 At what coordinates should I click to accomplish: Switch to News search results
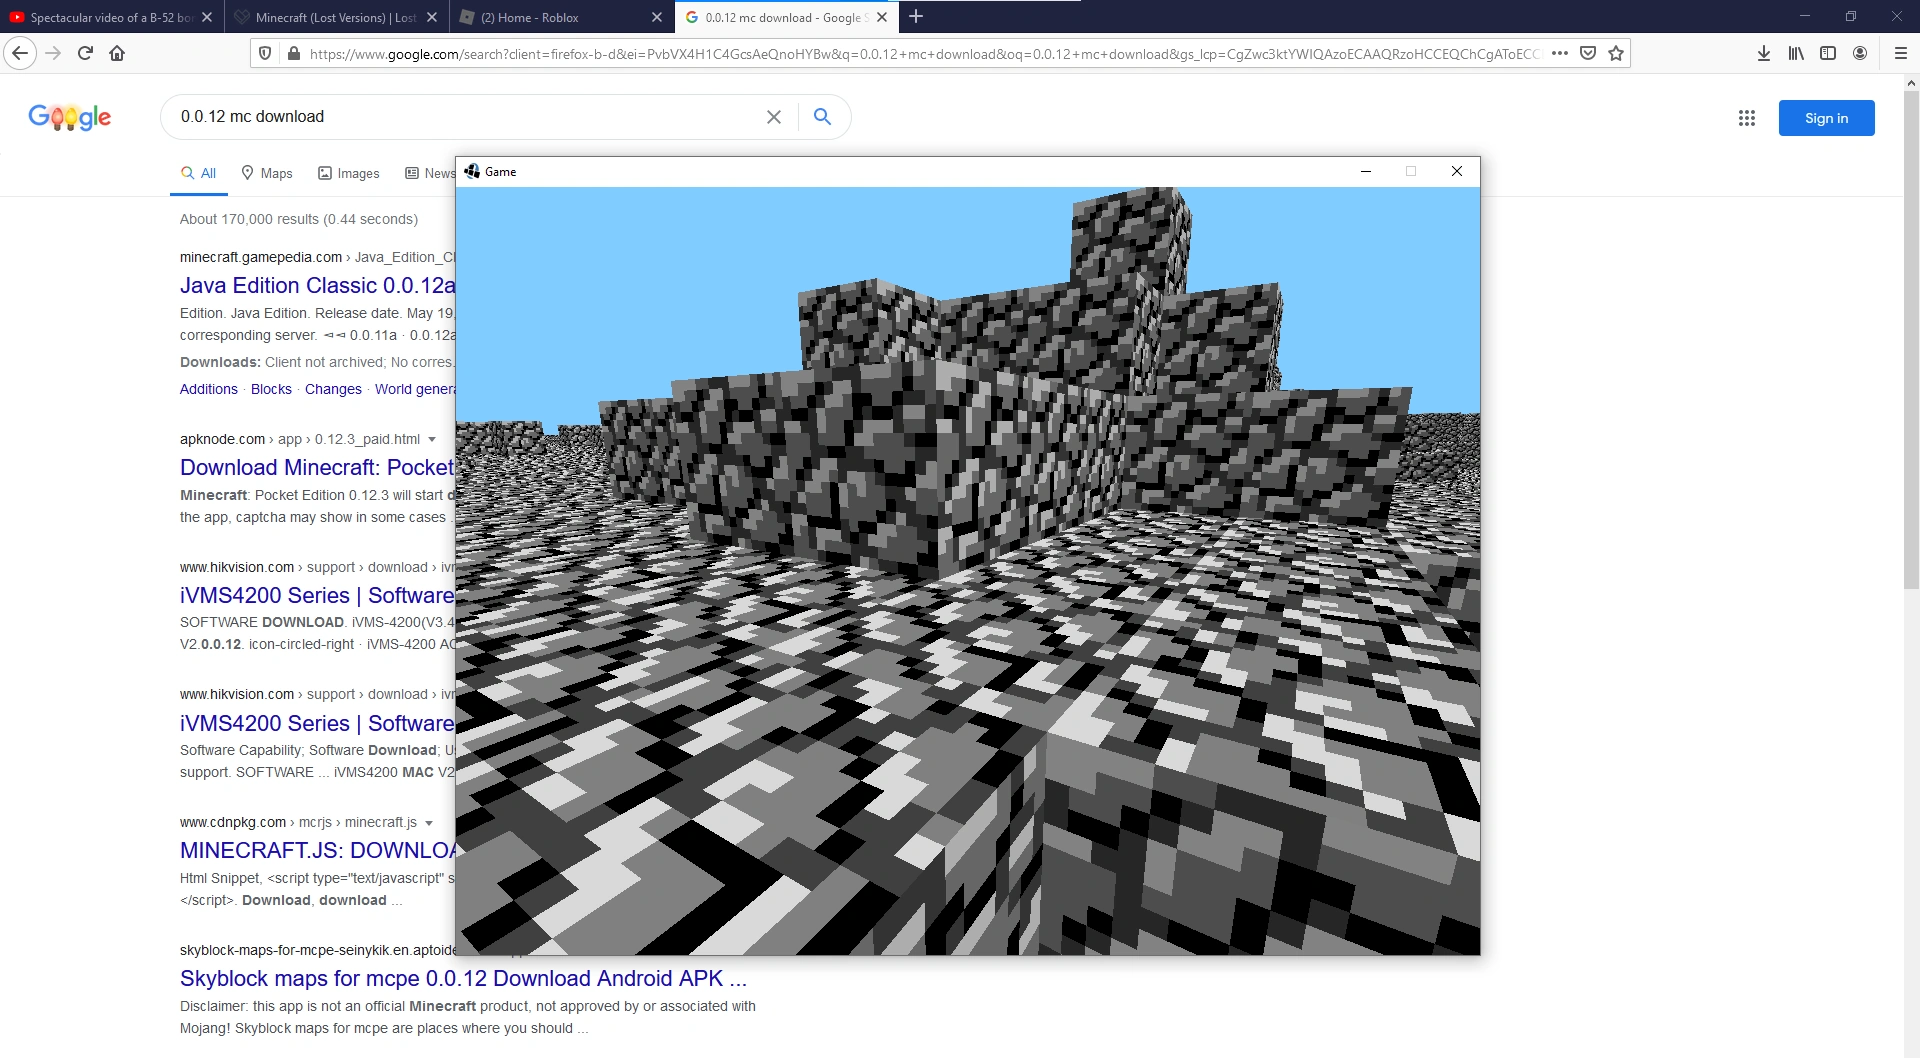[430, 173]
